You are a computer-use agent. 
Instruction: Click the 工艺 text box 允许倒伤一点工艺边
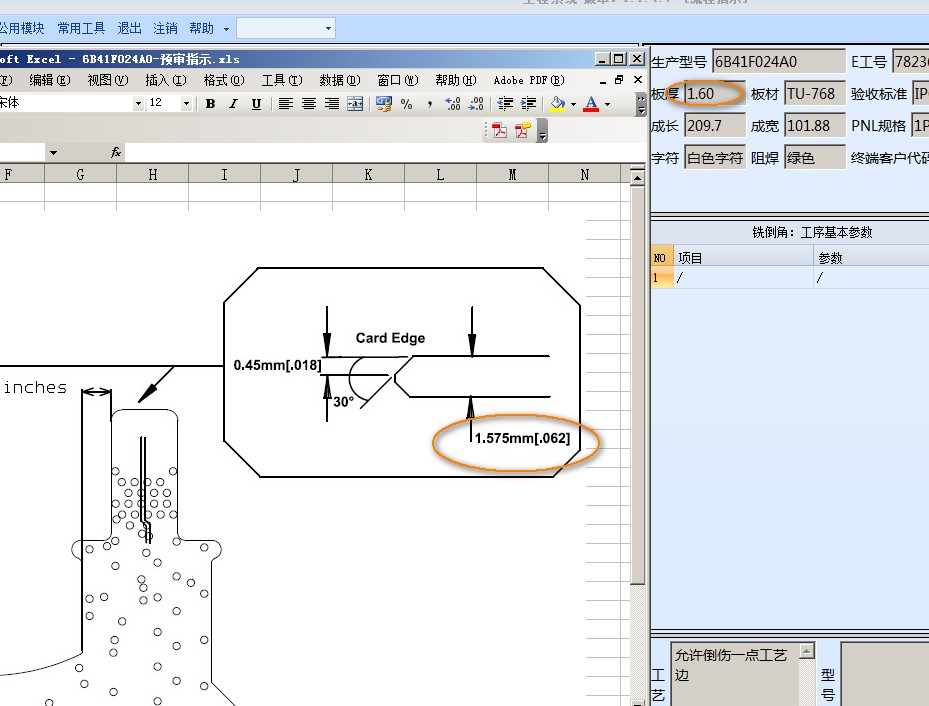735,674
